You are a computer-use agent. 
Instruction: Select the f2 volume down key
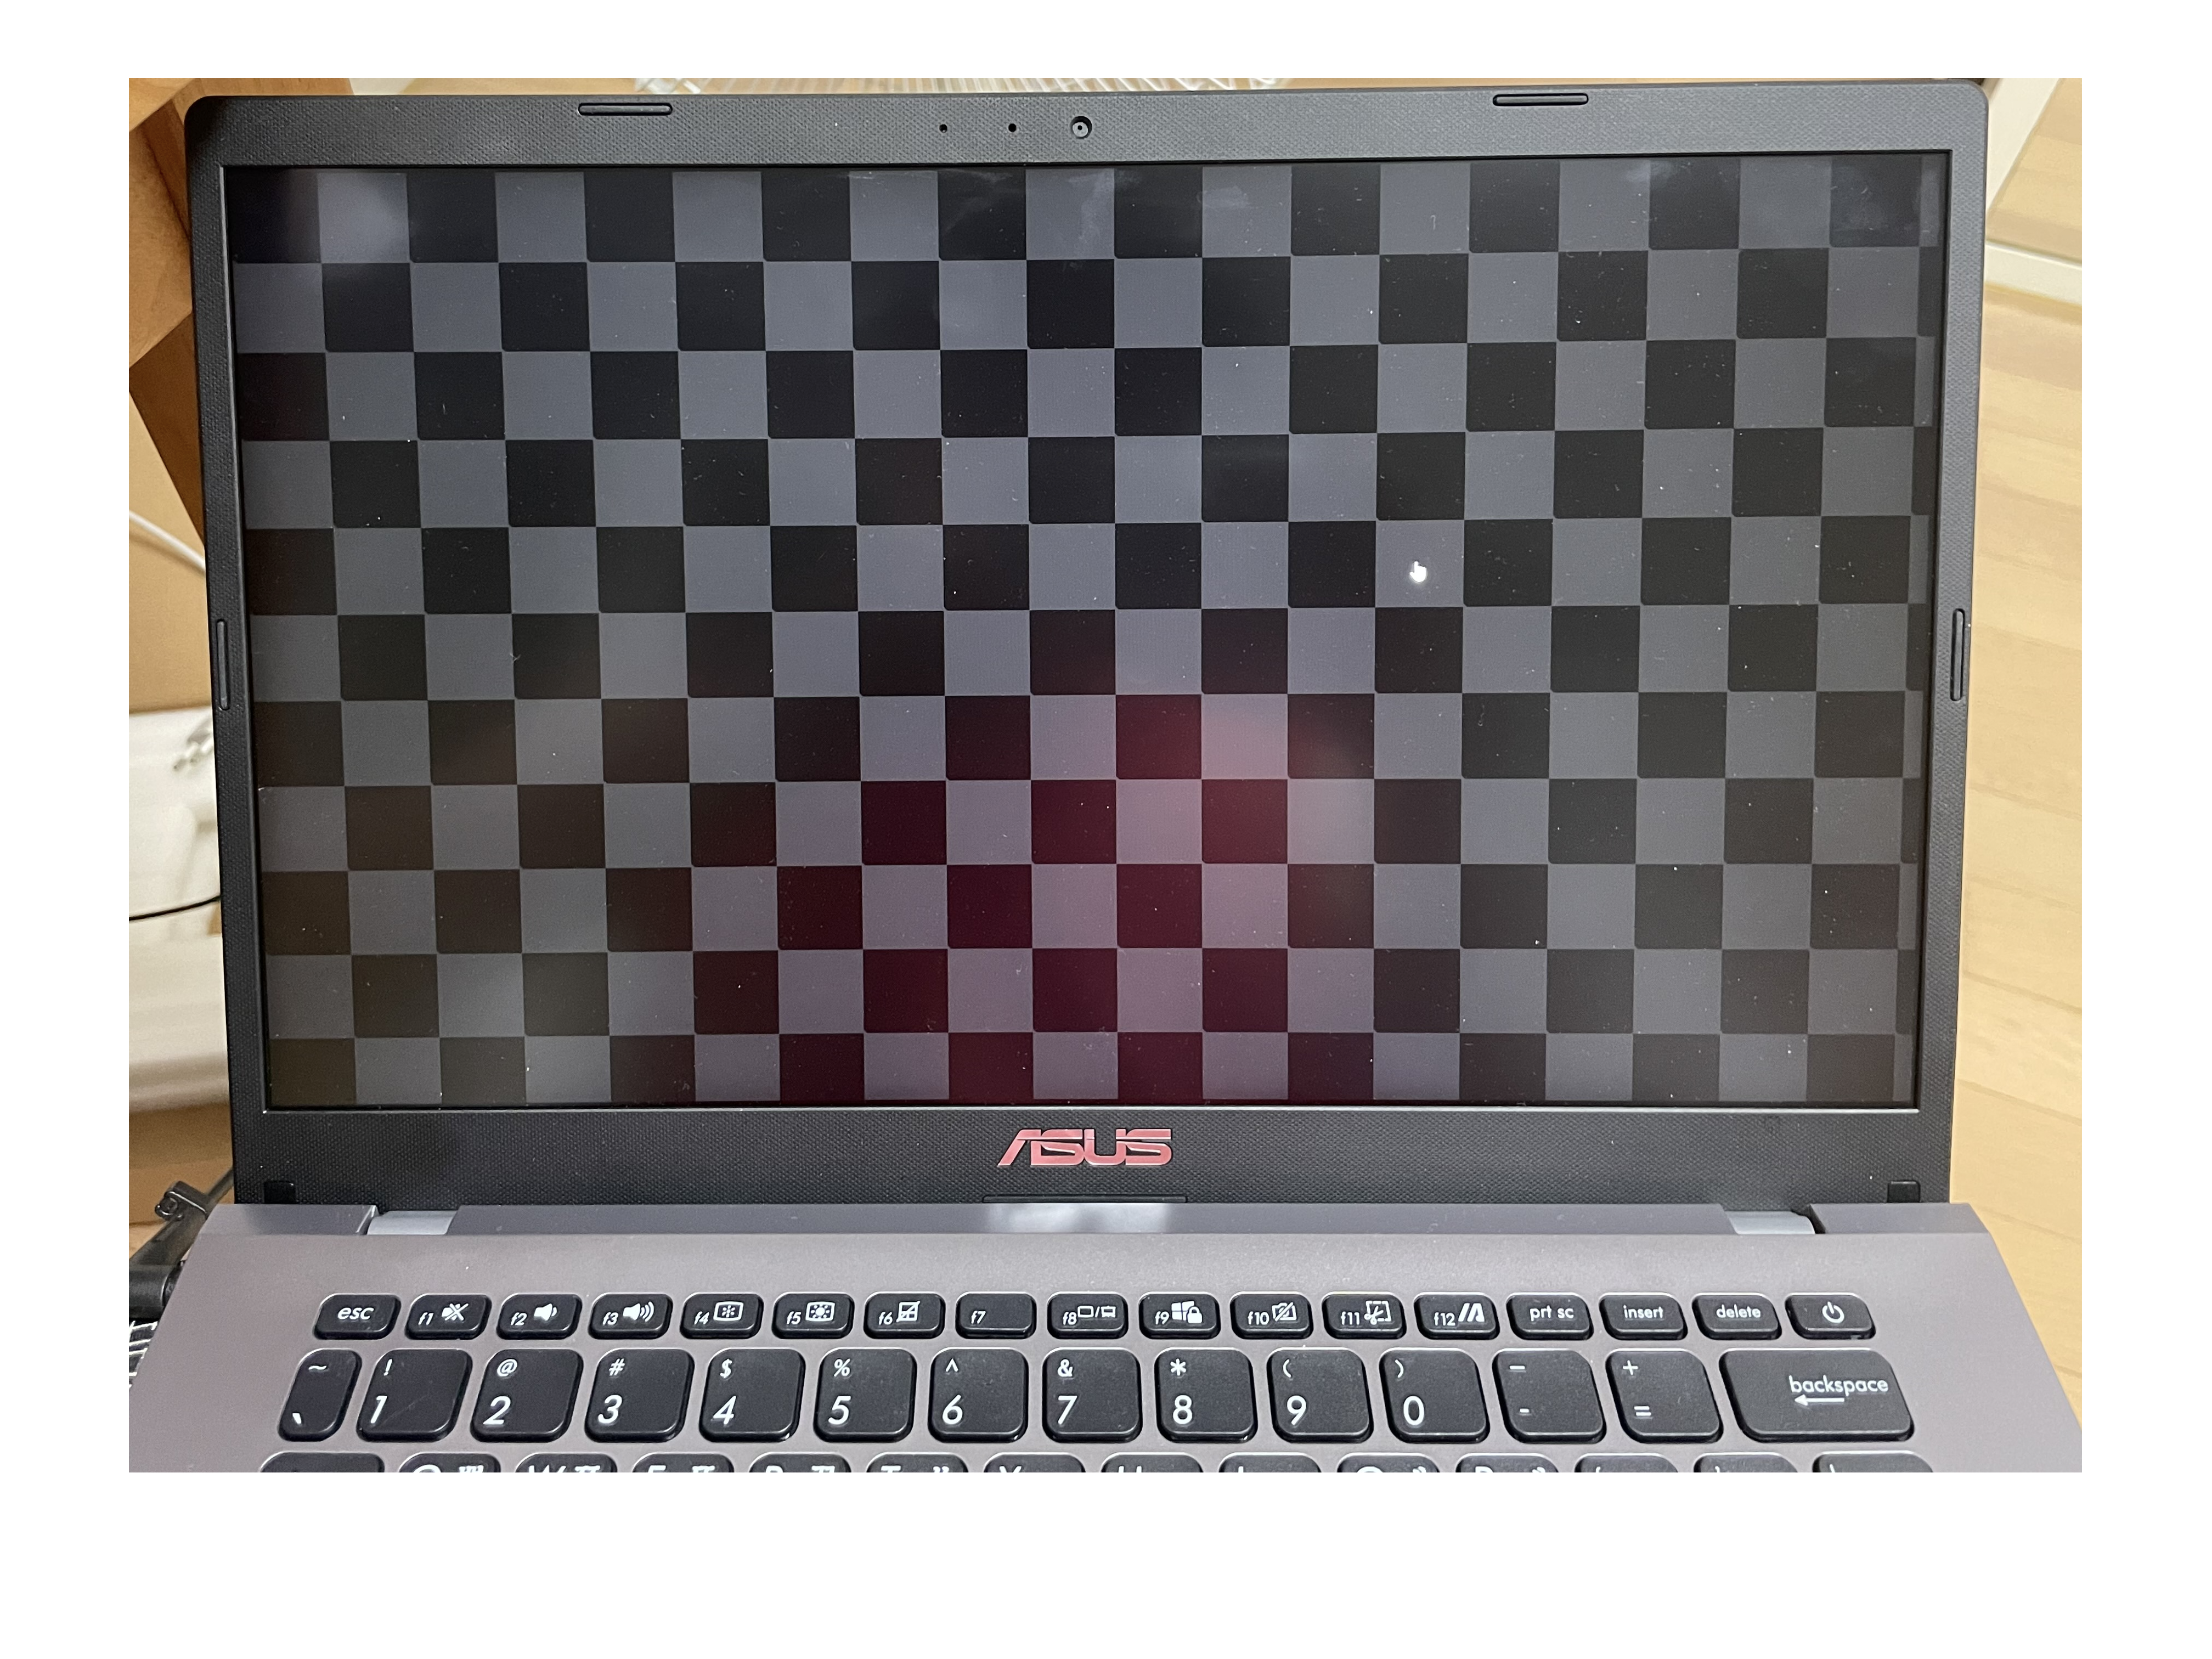[x=539, y=1315]
